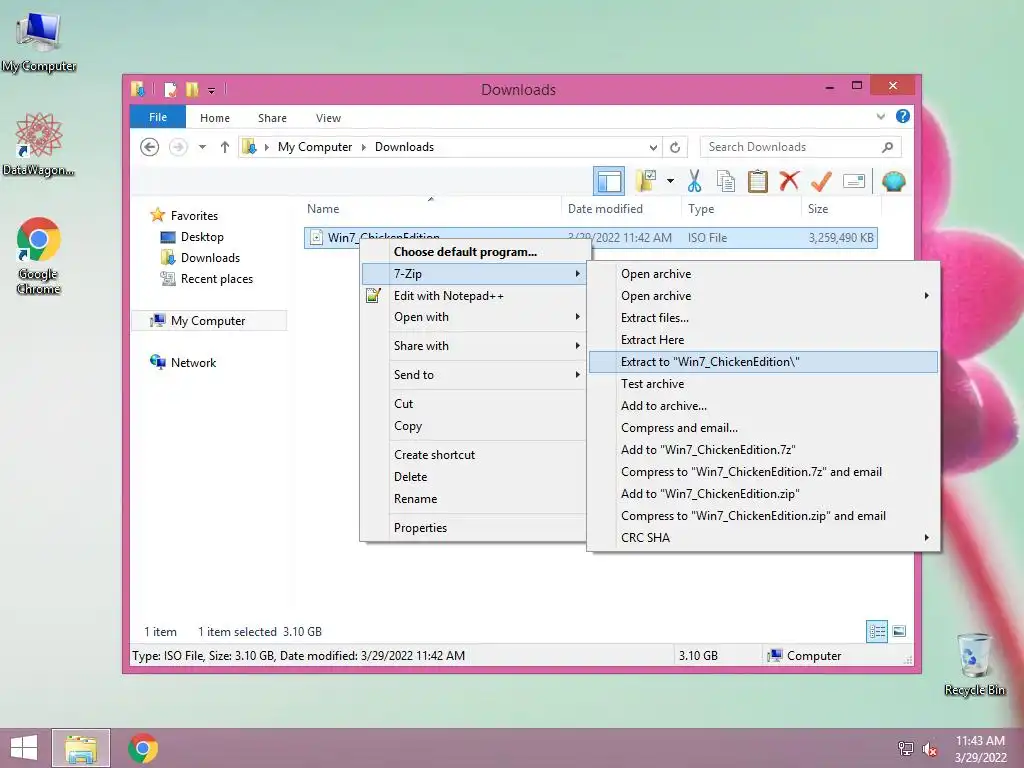This screenshot has height=768, width=1024.
Task: Click the Search Downloads field
Action: coord(800,147)
